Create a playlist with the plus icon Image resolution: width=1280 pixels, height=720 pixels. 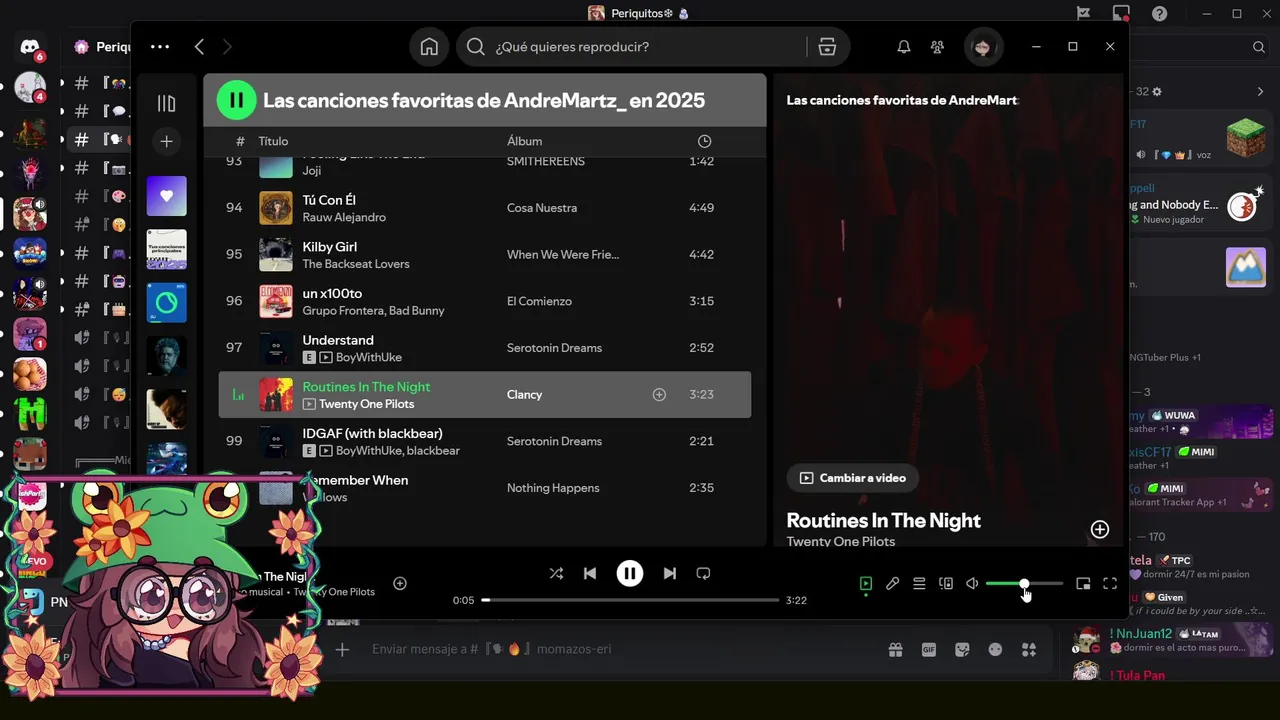click(166, 142)
